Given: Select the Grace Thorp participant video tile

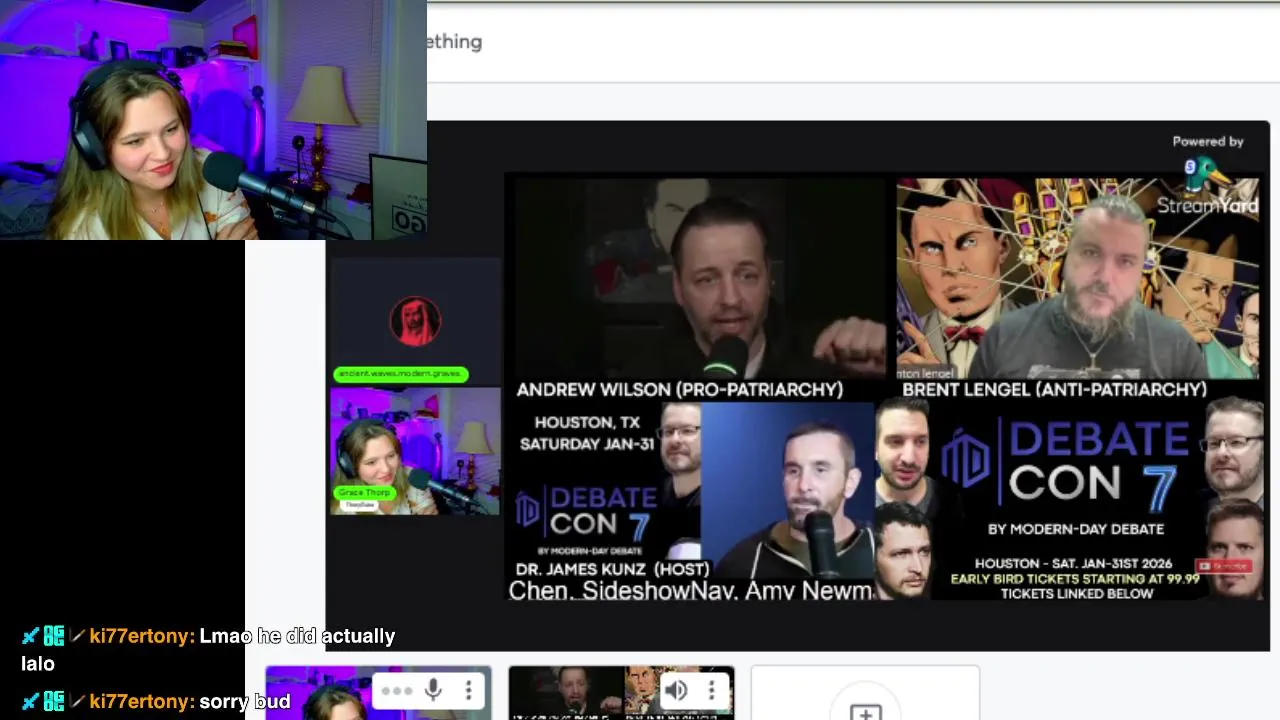Looking at the screenshot, I should coord(415,450).
